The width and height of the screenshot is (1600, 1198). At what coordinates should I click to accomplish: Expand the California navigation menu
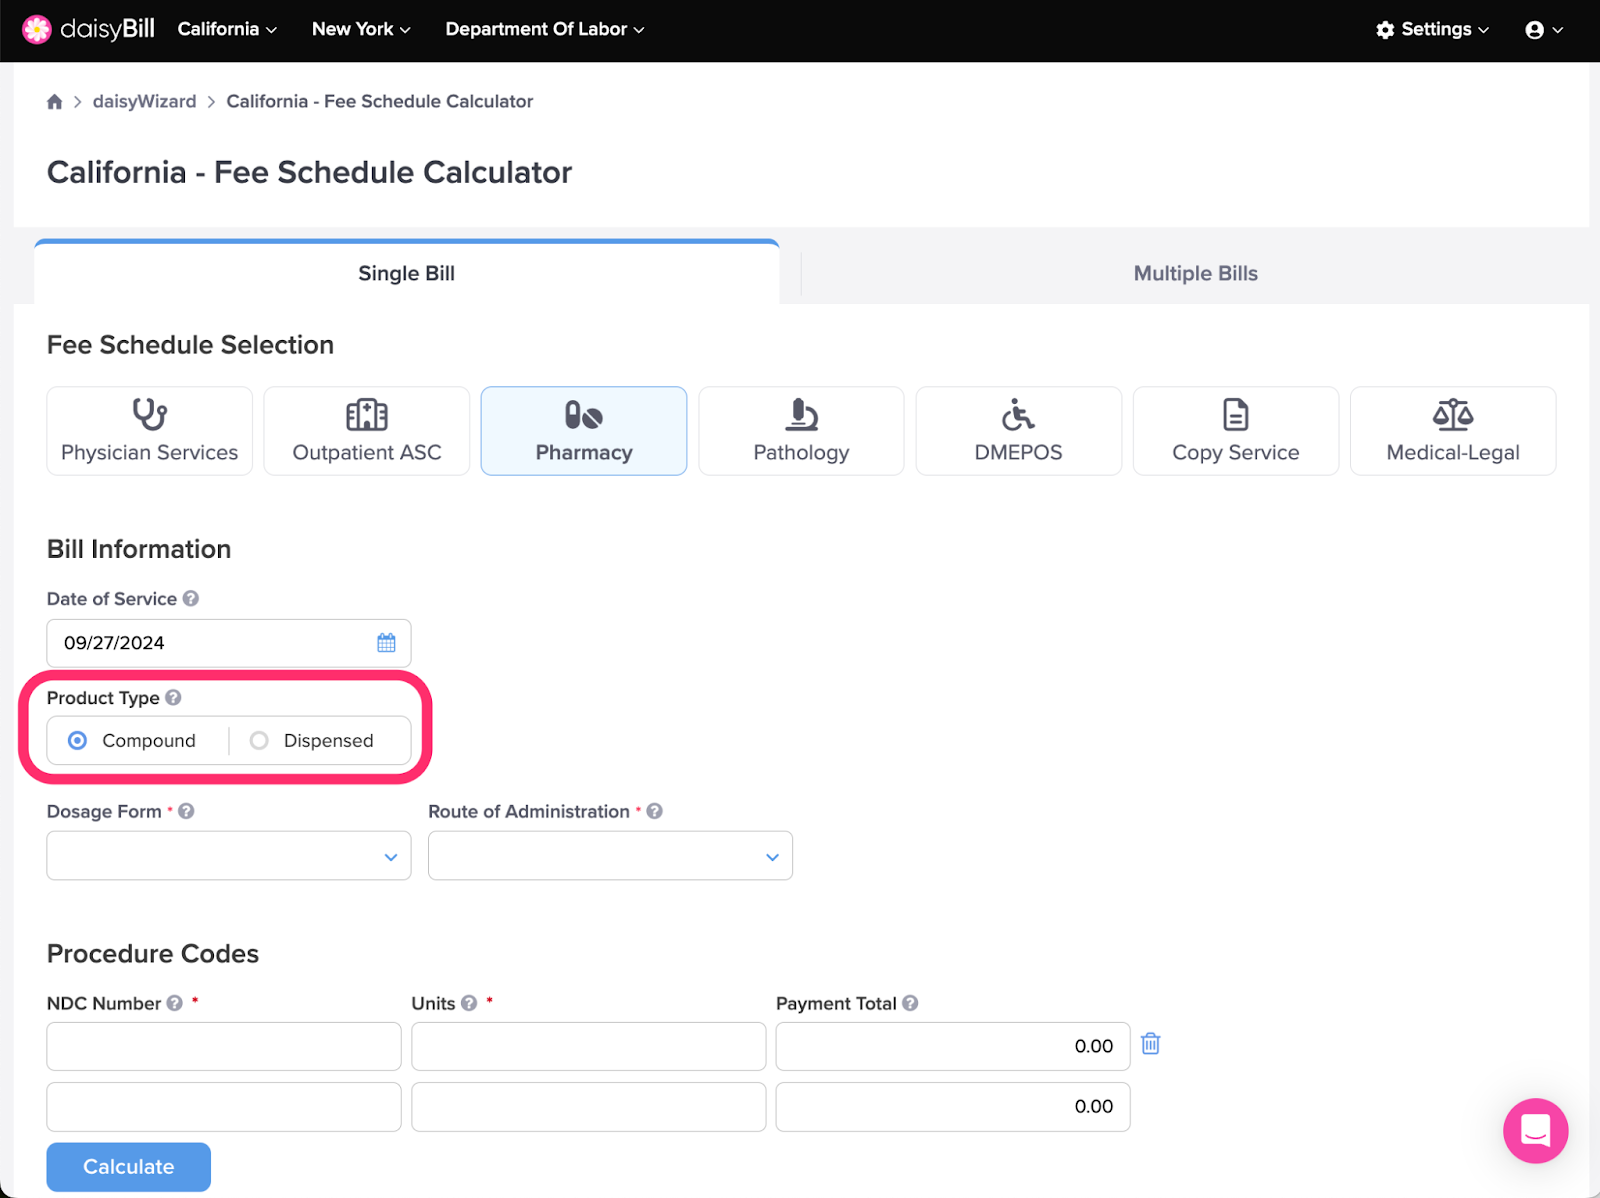227,30
